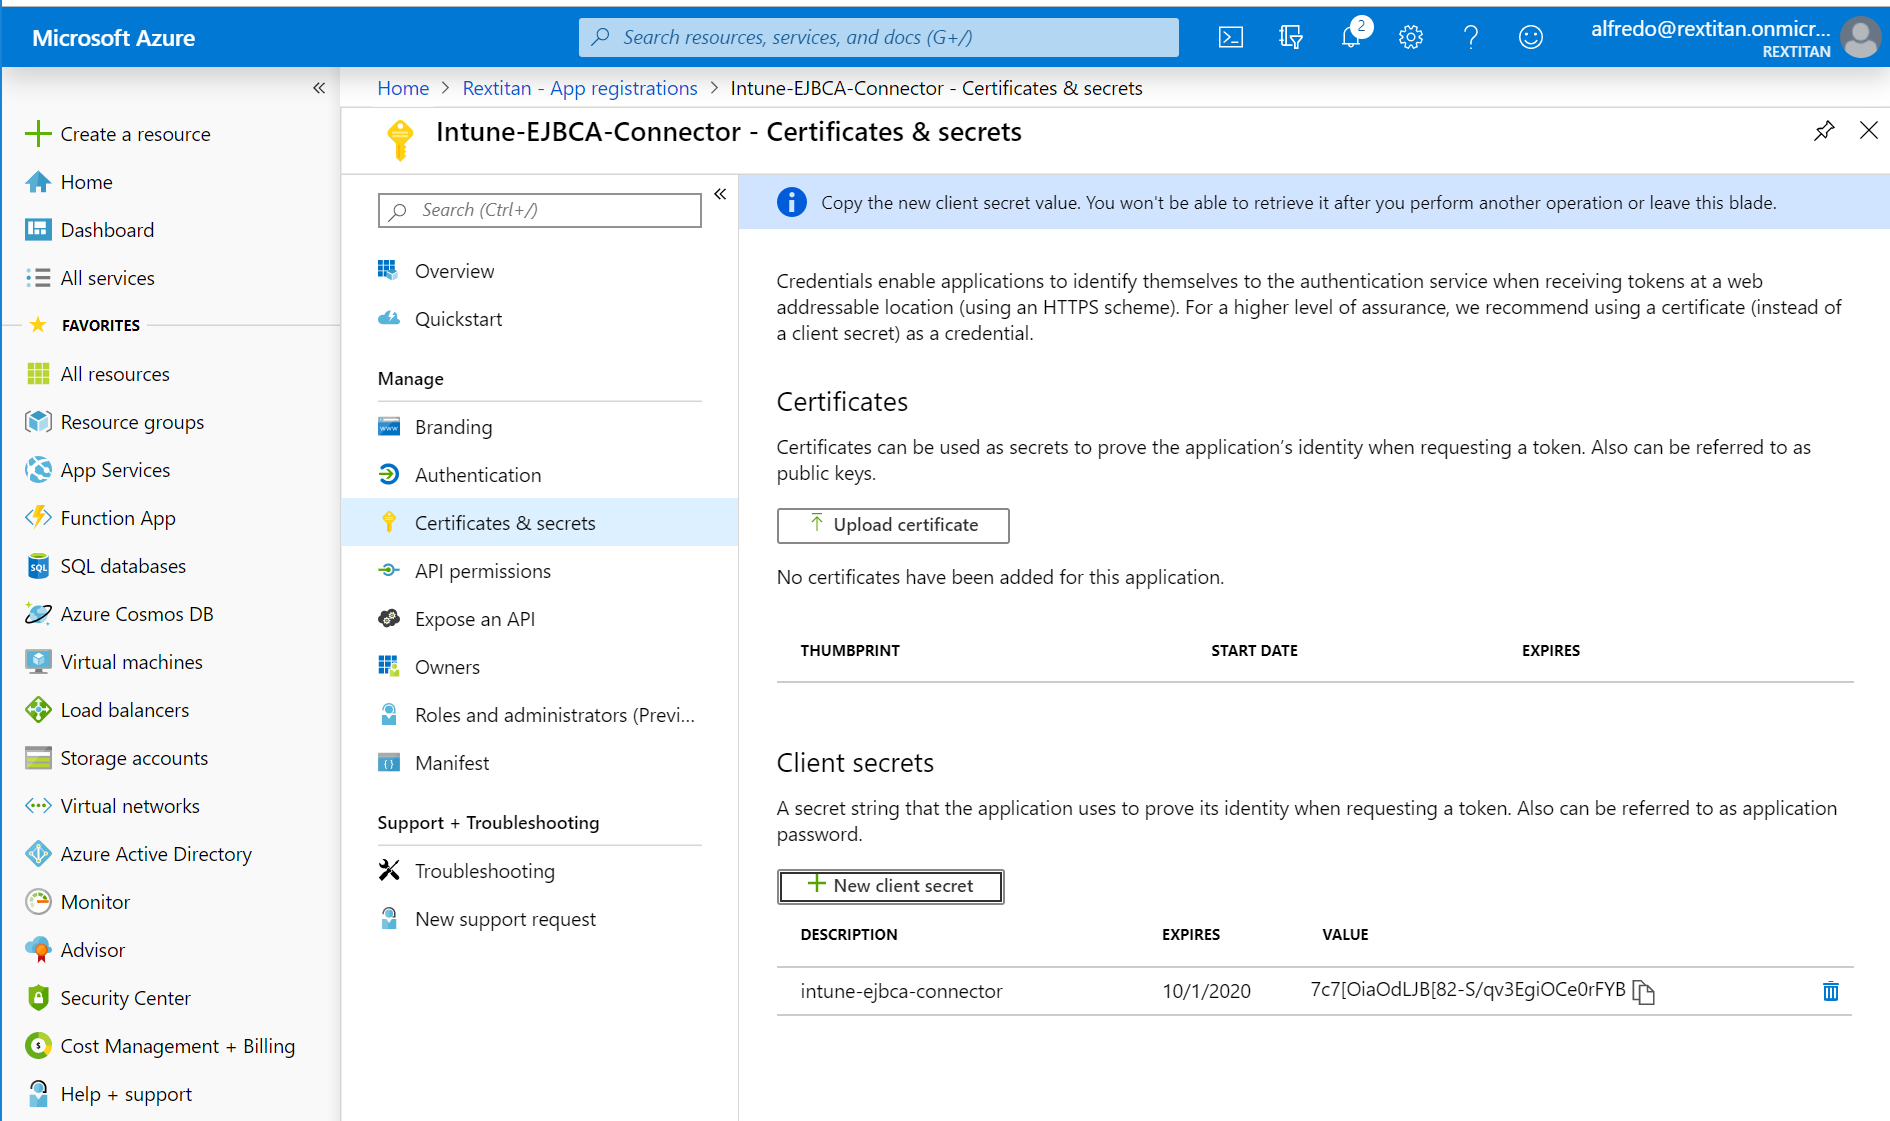Open the portal settings gear

(x=1410, y=36)
